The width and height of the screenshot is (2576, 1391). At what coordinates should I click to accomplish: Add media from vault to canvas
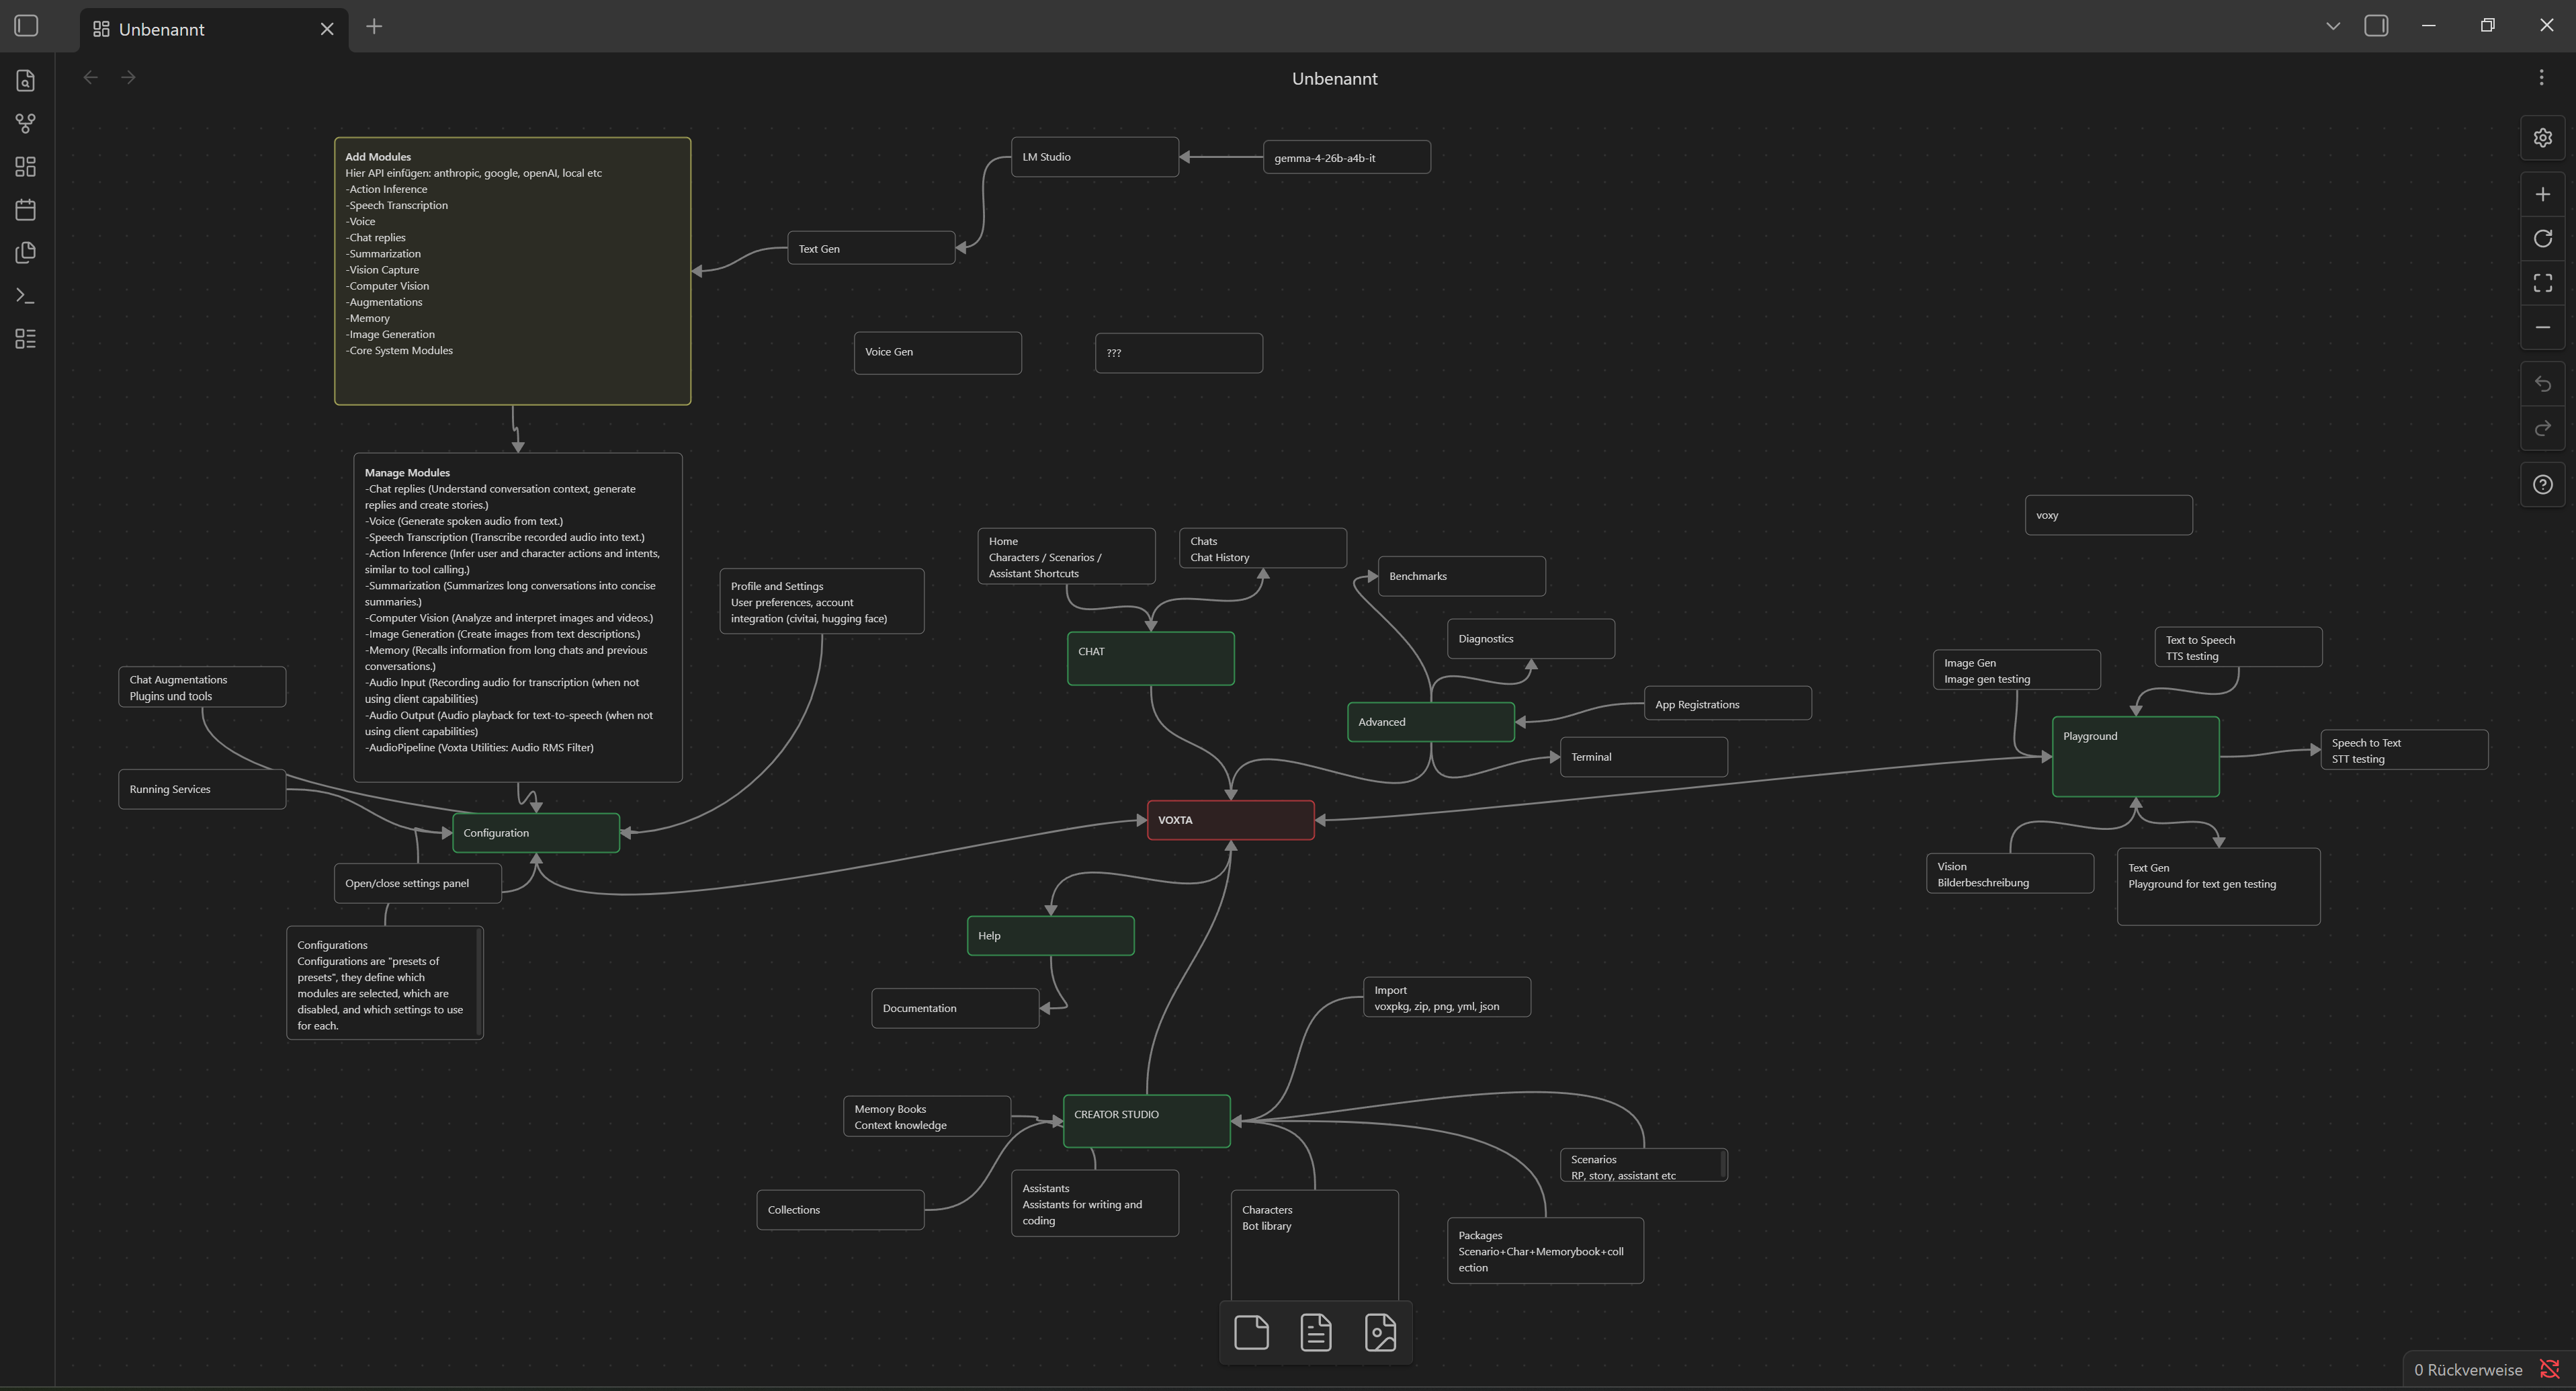1380,1332
